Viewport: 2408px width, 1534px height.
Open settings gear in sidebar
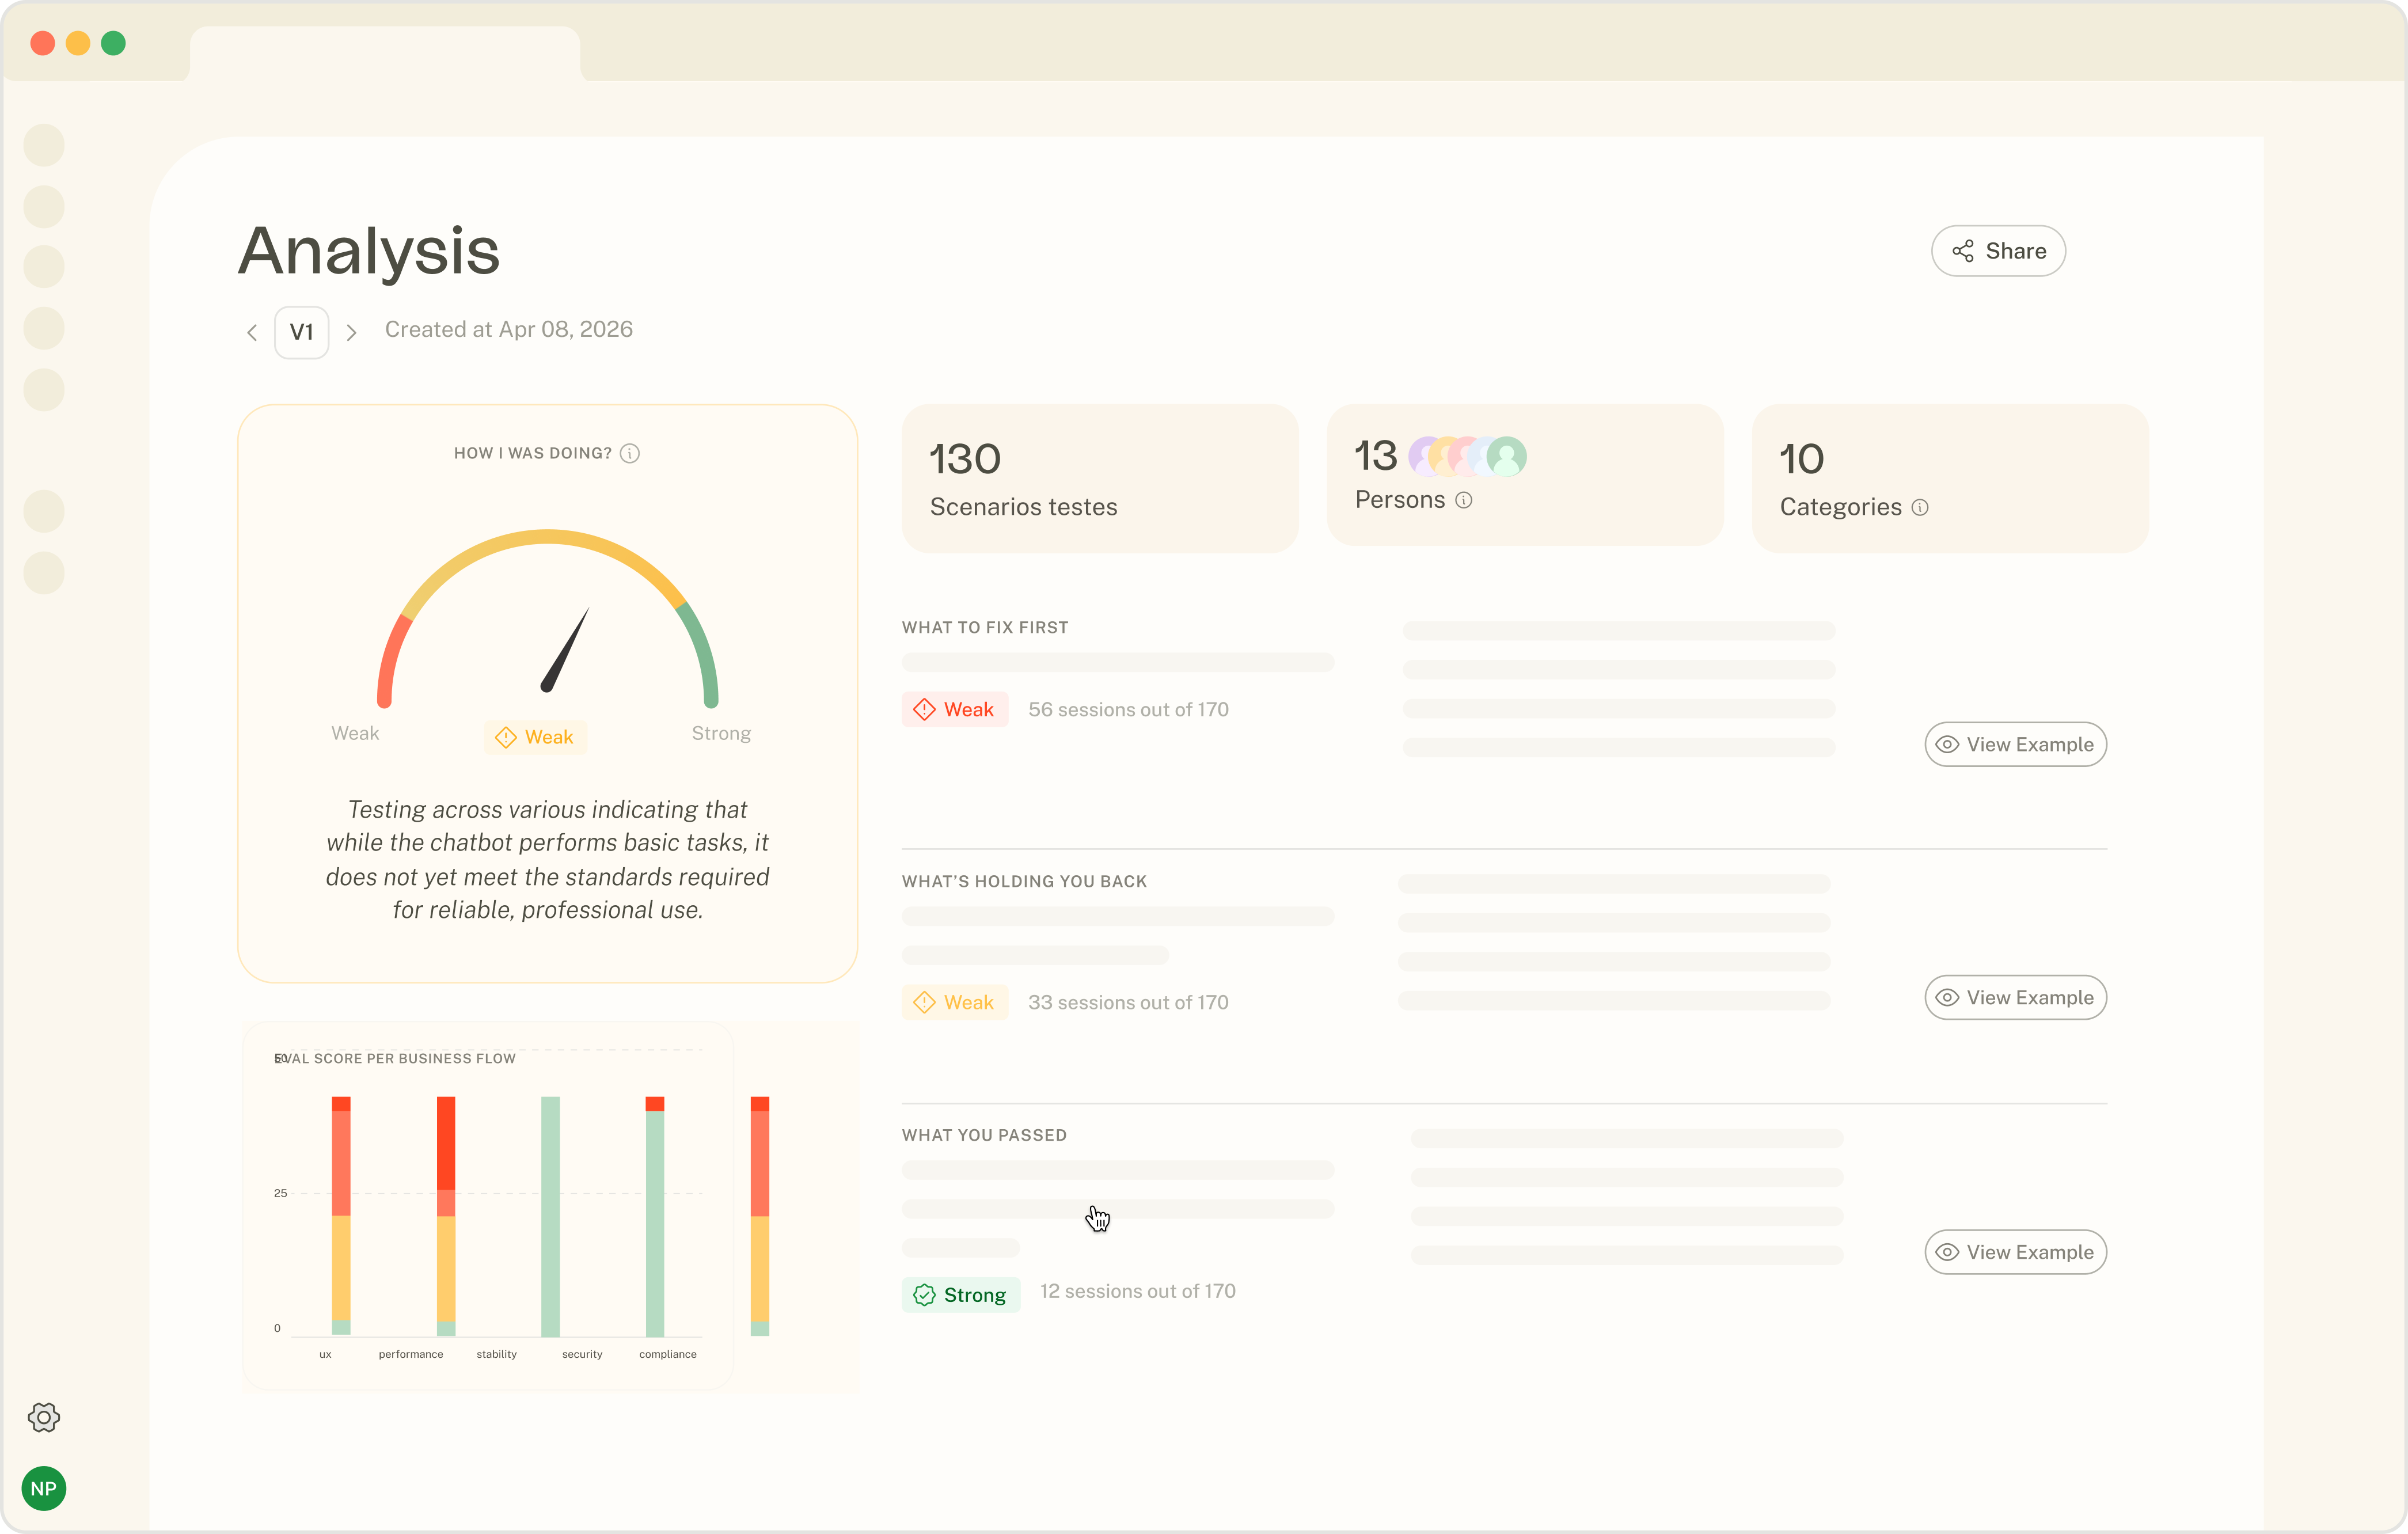[44, 1417]
